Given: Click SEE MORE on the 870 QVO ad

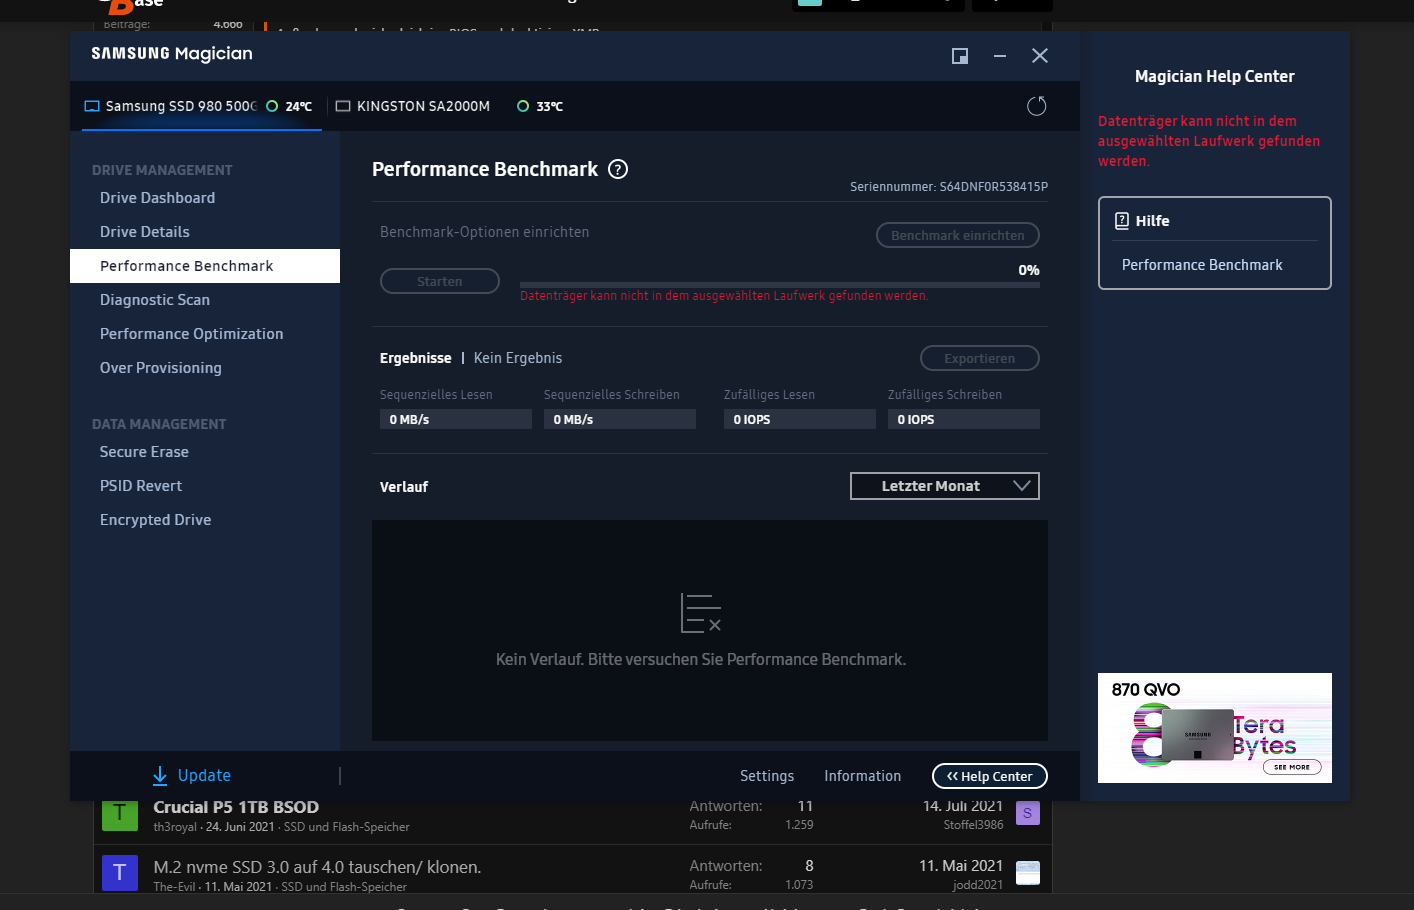Looking at the screenshot, I should click(x=1292, y=767).
